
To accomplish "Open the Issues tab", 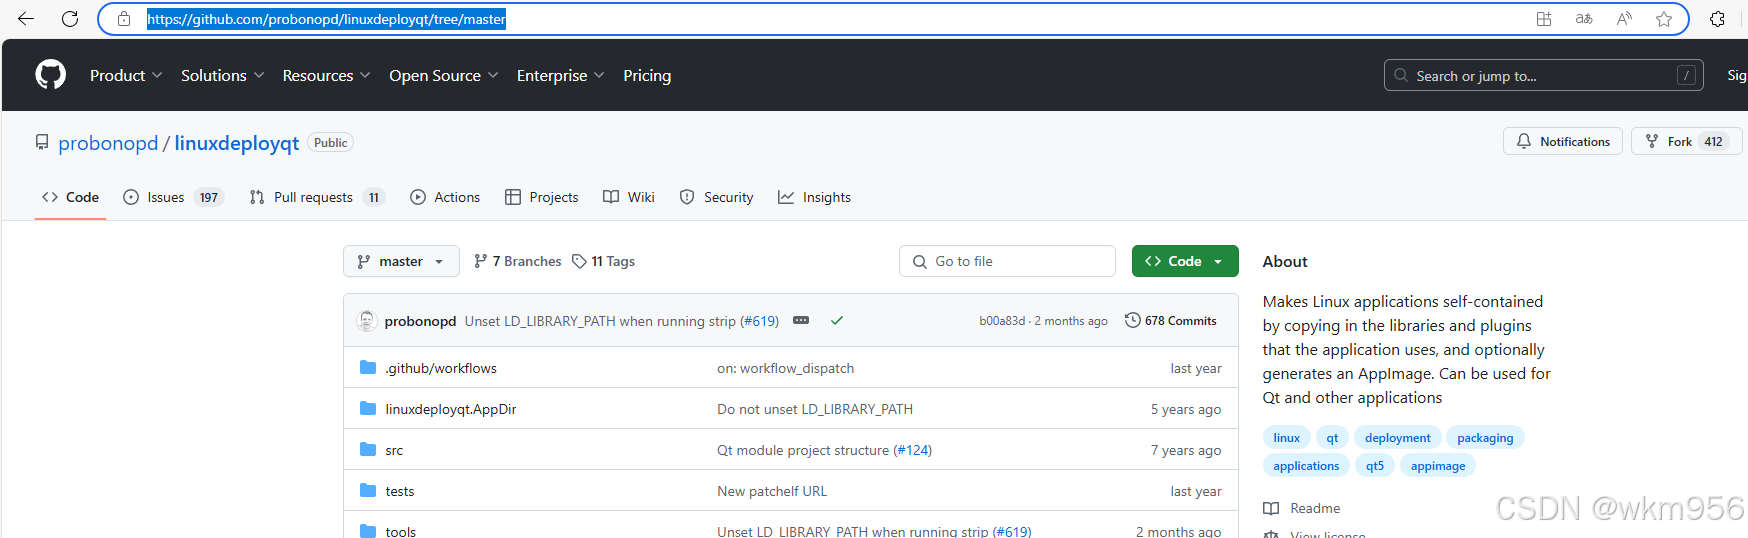I will tap(173, 197).
